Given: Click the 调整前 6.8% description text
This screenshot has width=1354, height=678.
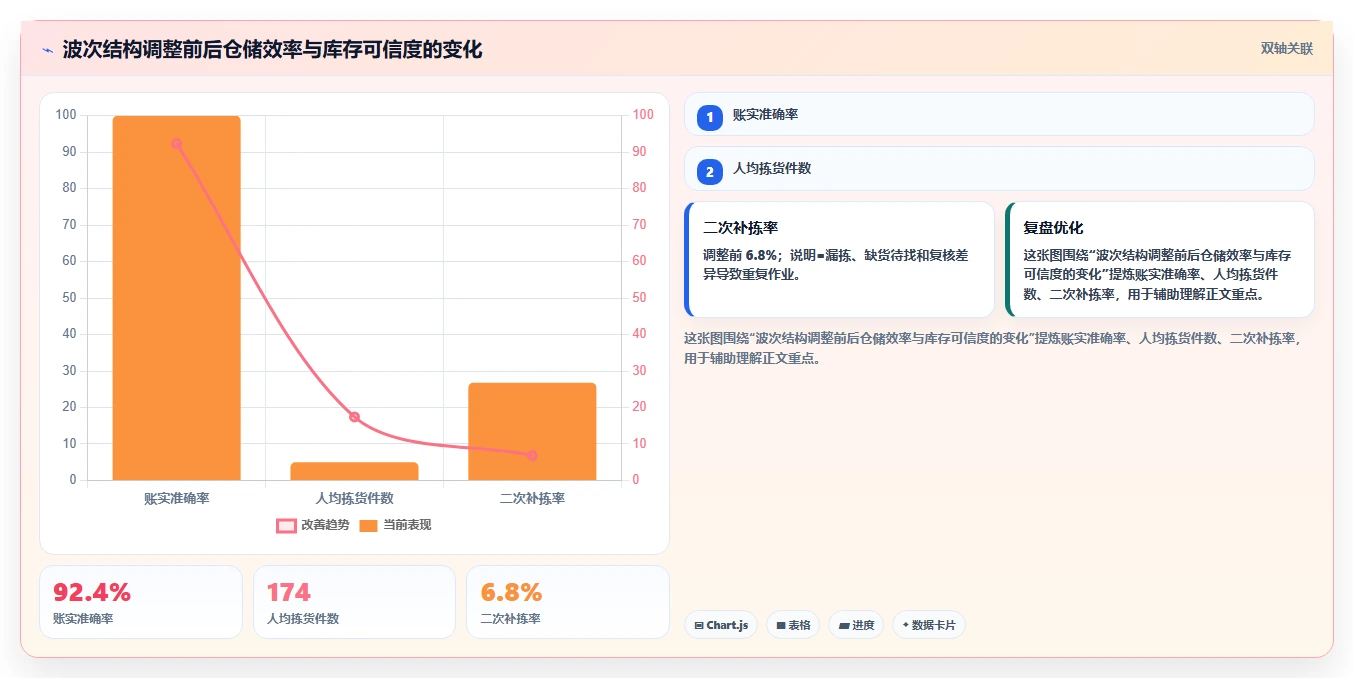Looking at the screenshot, I should (x=836, y=265).
